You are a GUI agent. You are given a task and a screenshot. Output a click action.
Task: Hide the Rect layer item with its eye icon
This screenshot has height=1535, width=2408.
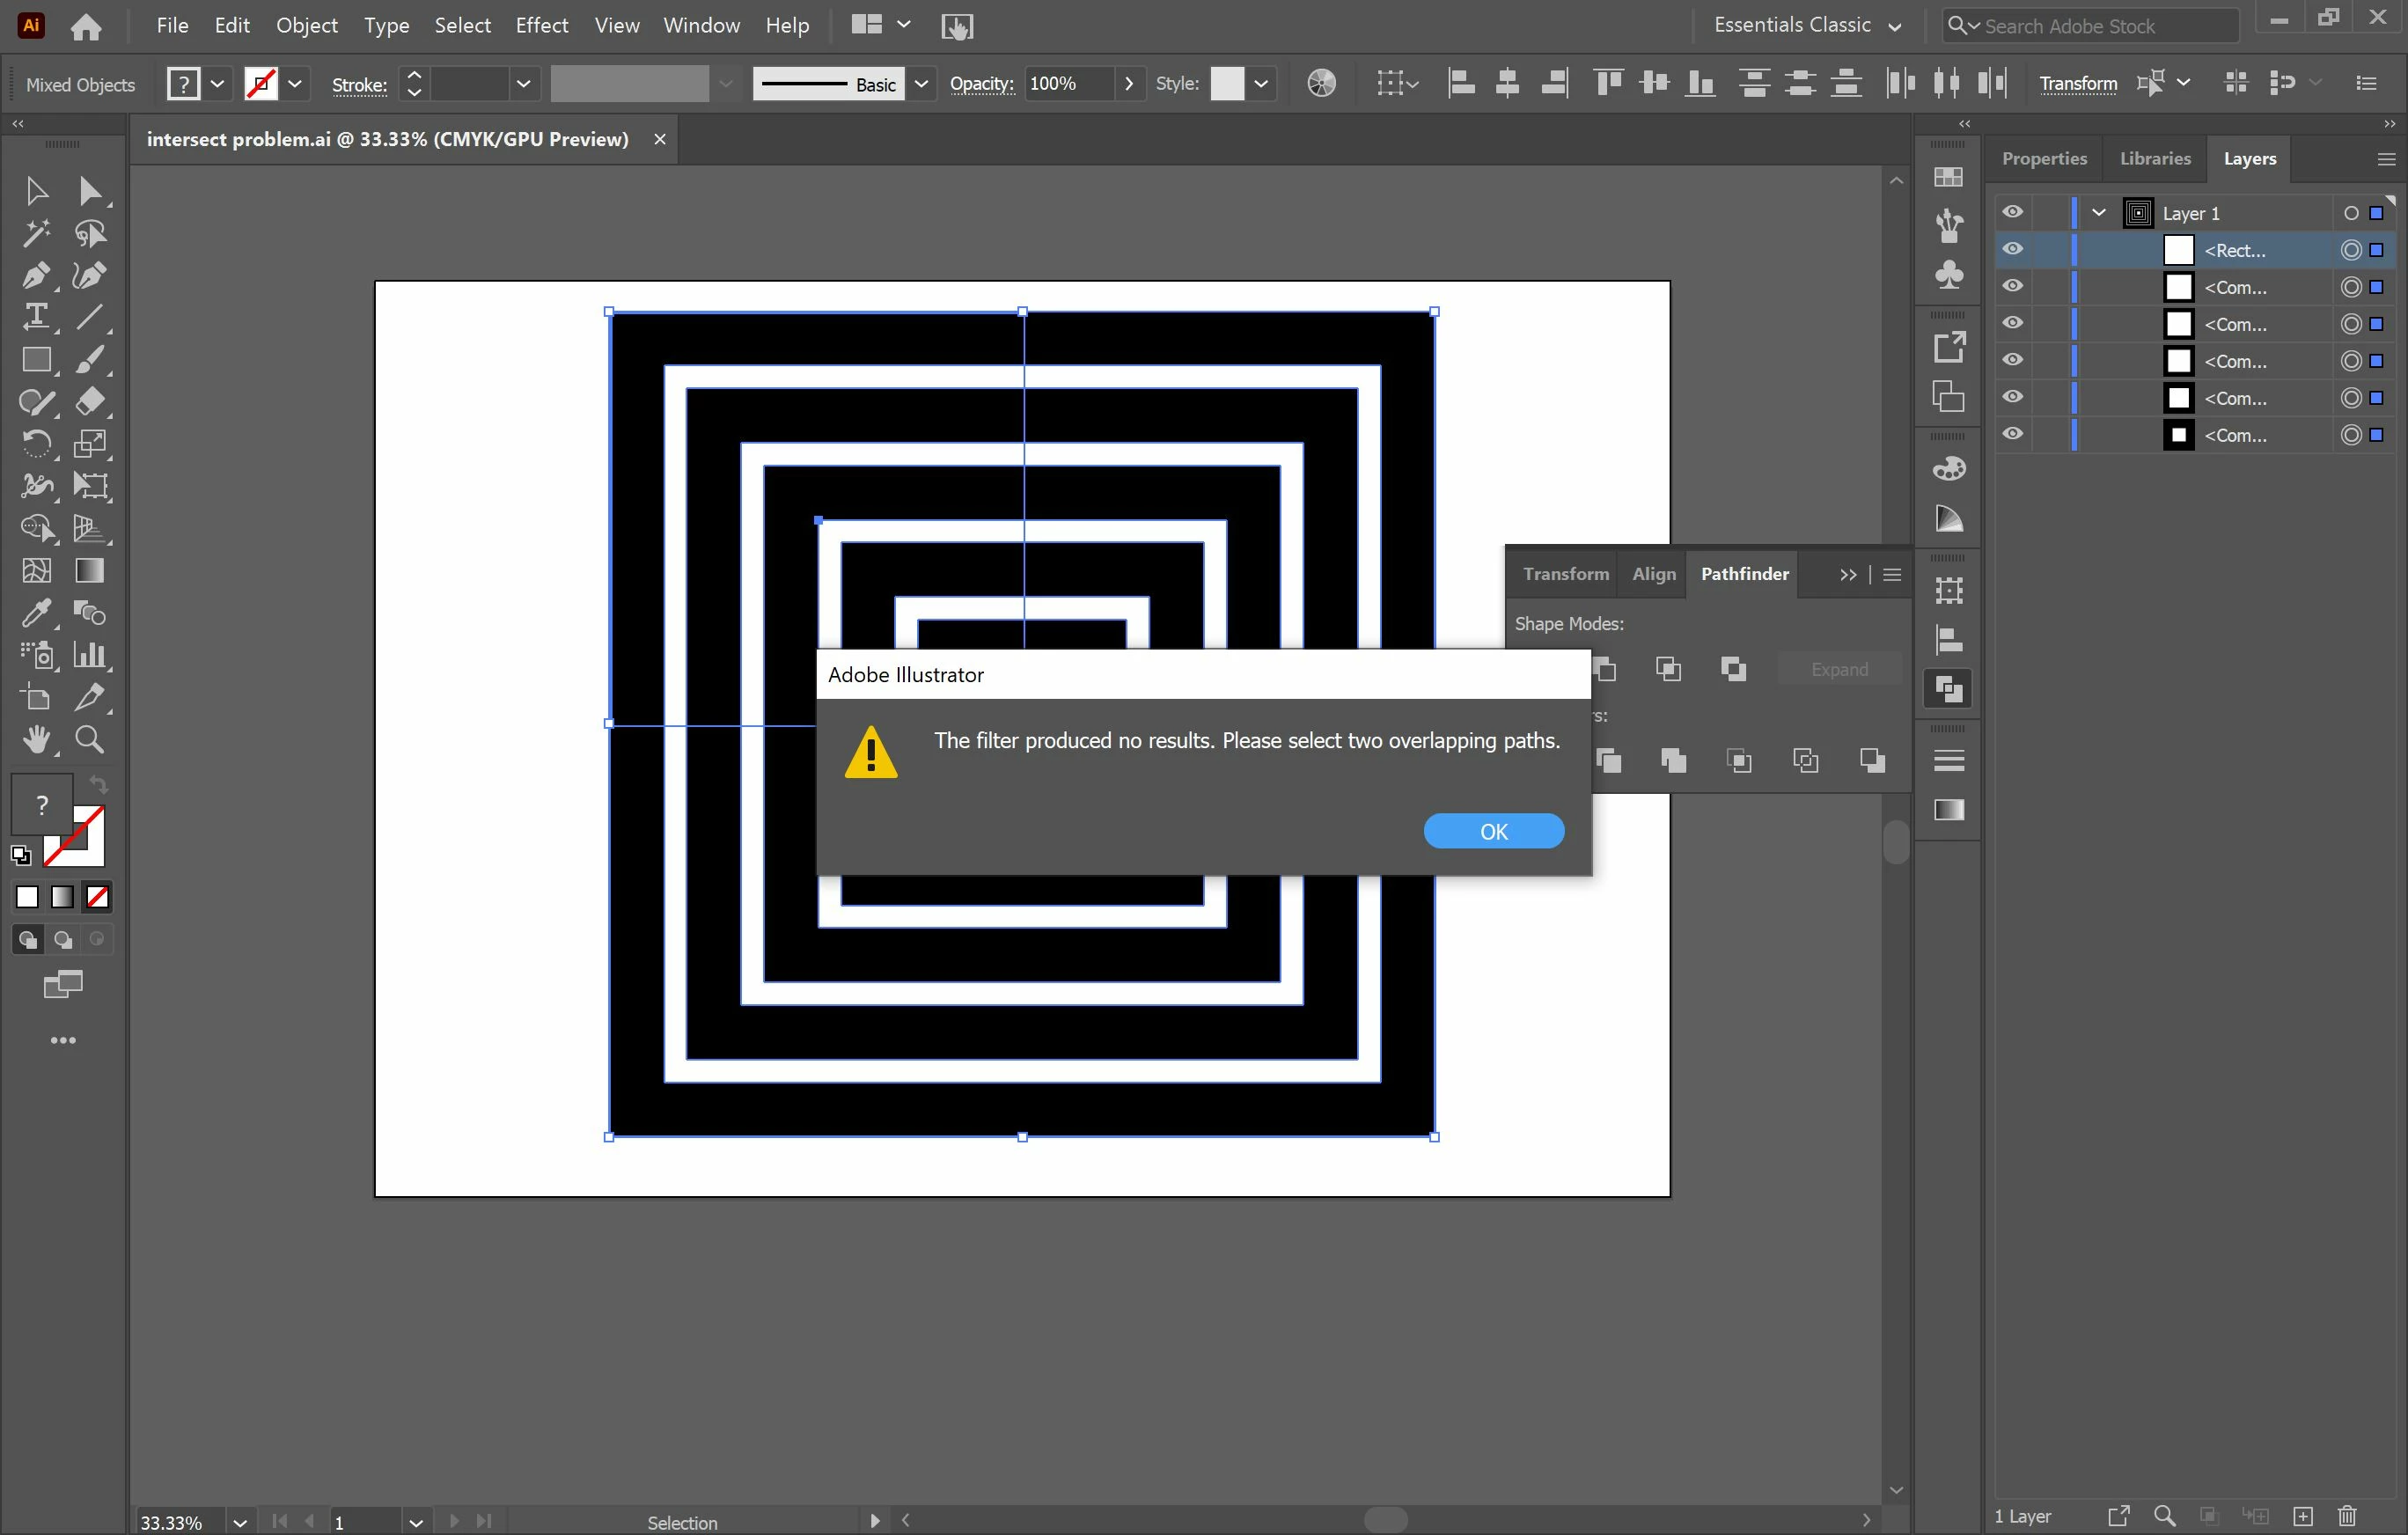[x=2012, y=249]
